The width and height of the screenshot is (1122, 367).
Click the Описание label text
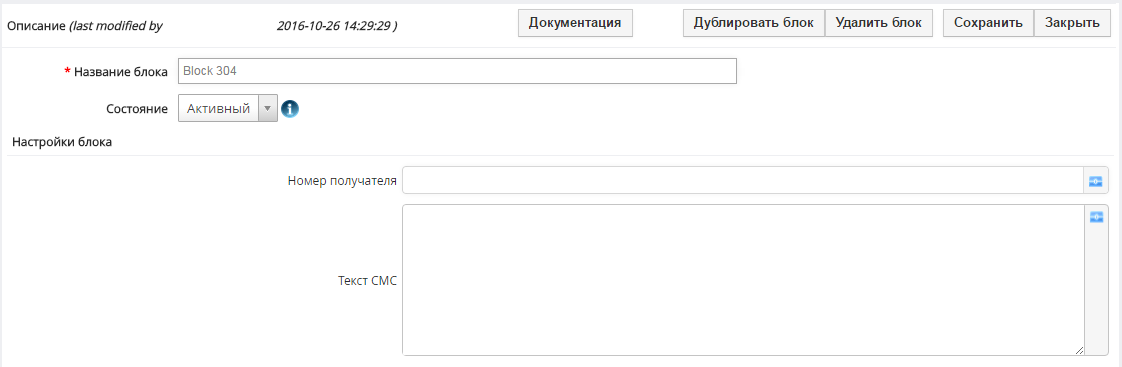point(36,26)
